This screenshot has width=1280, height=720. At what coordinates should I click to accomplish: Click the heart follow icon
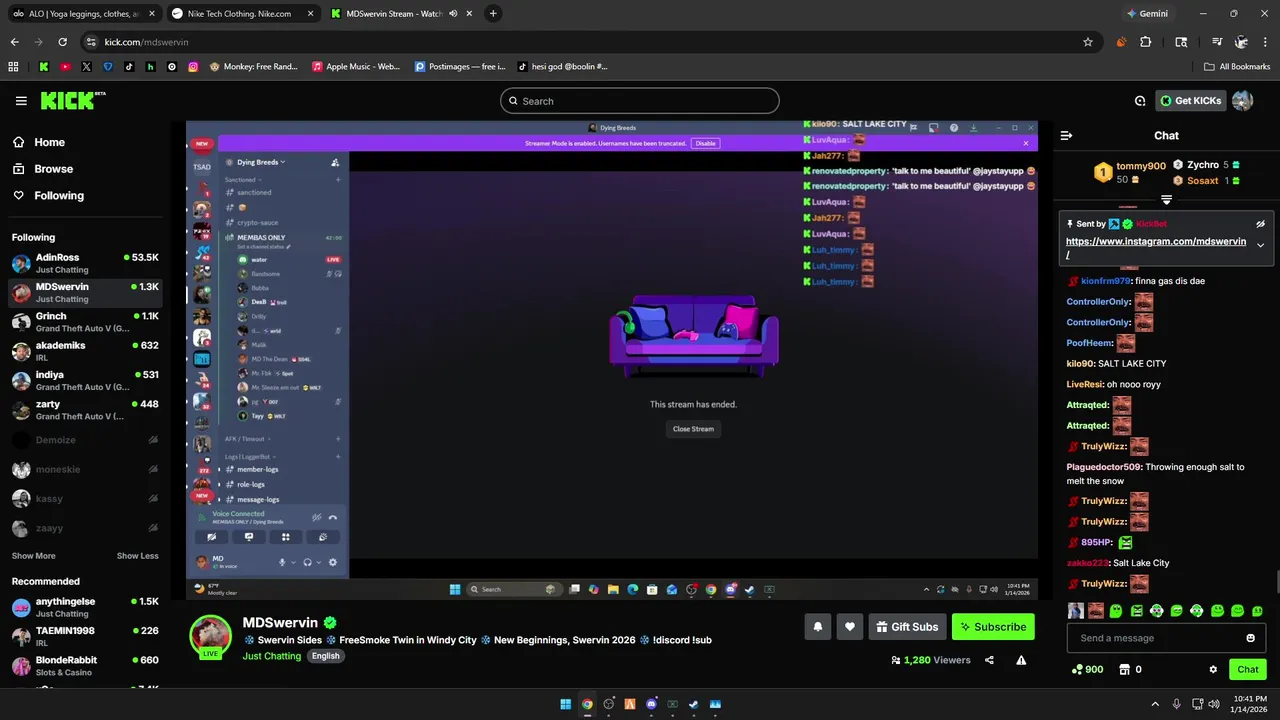point(850,627)
